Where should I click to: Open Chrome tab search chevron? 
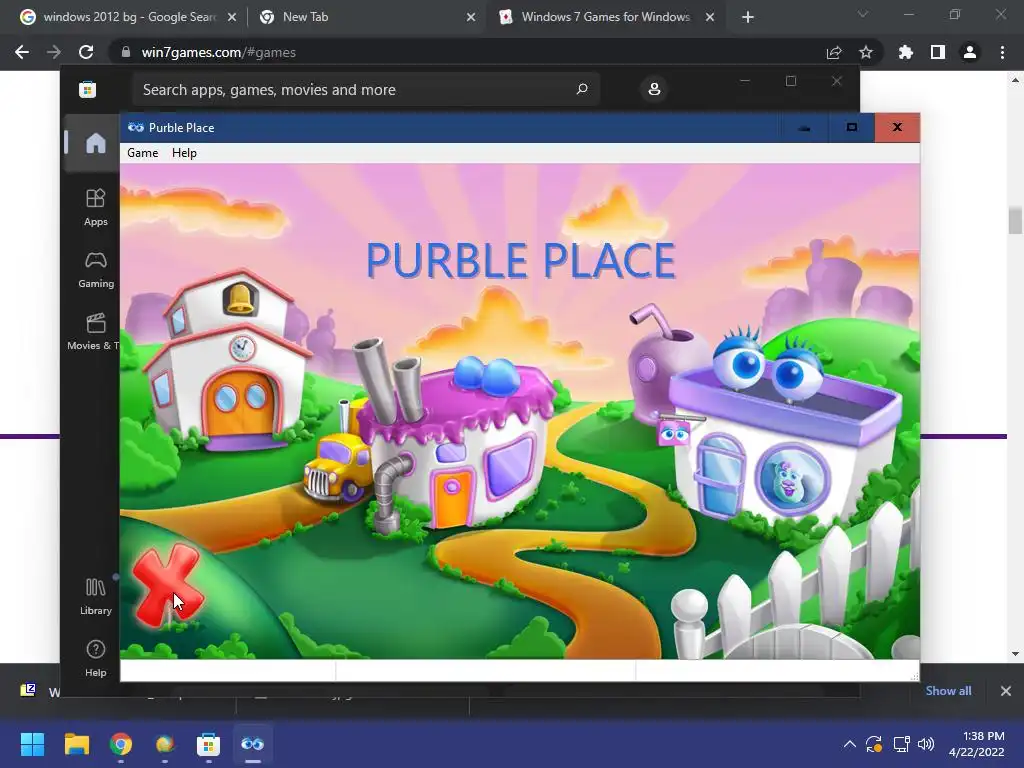(x=863, y=14)
